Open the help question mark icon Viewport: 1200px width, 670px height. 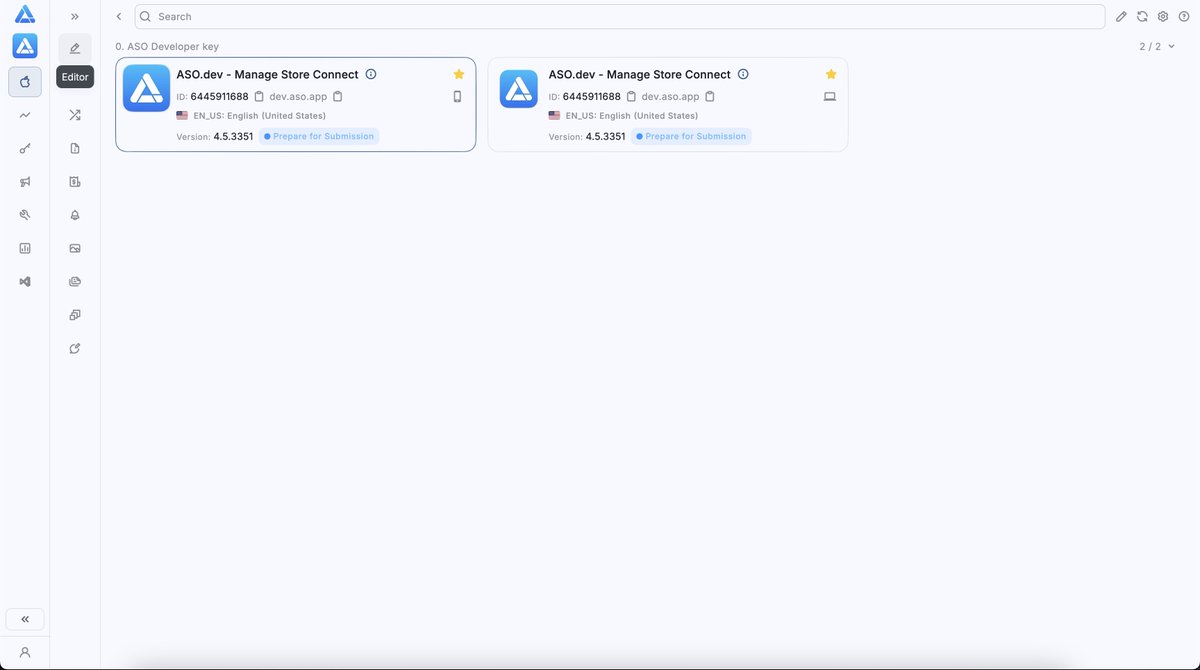1184,17
